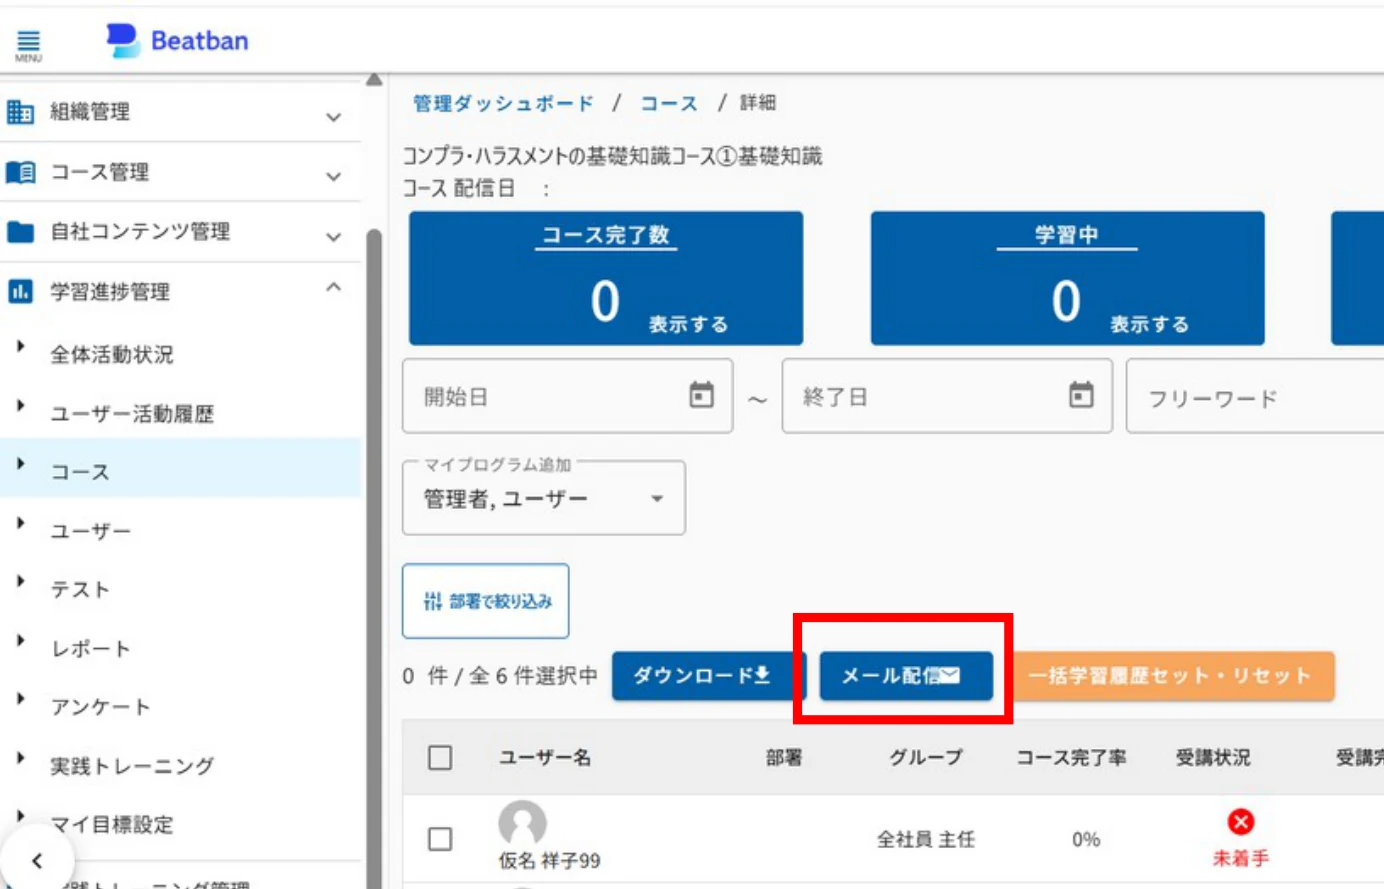This screenshot has height=889, width=1384.
Task: Select all users with header checkbox
Action: [x=440, y=757]
